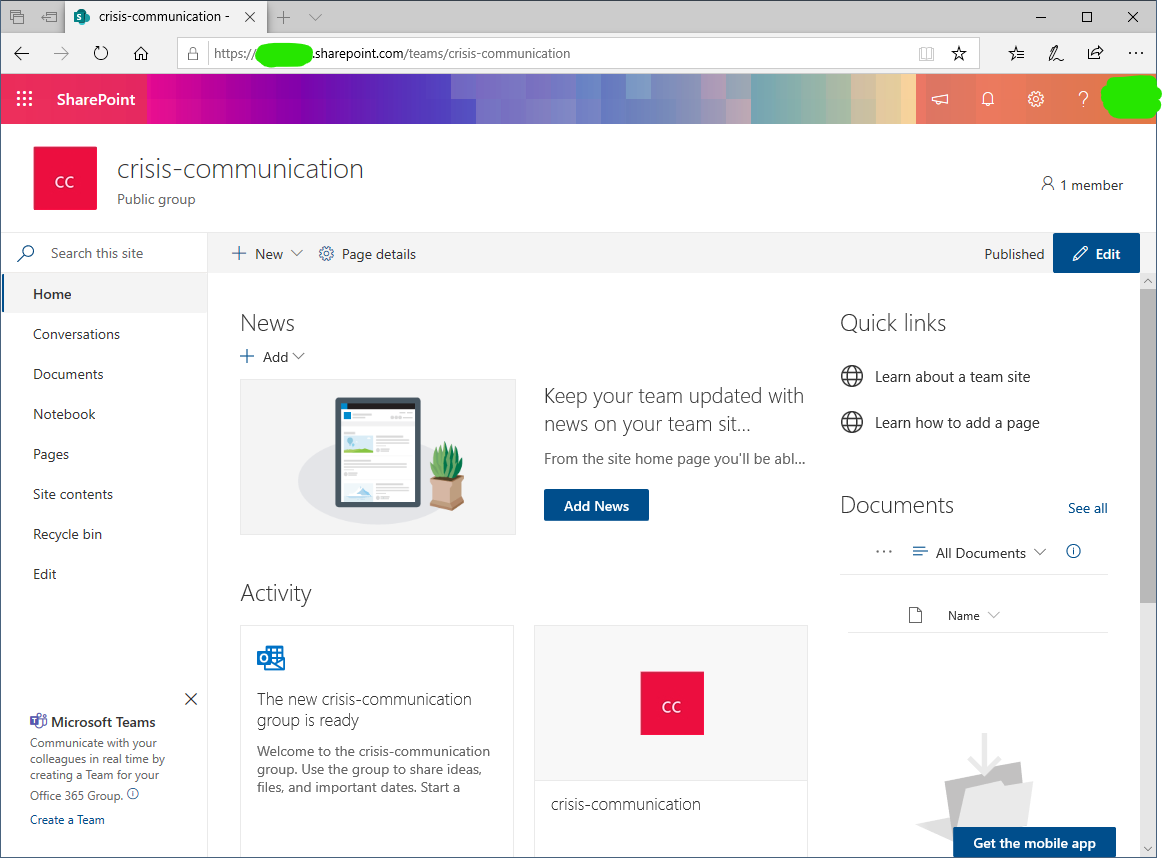Dismiss the Microsoft Teams promotion

click(190, 699)
